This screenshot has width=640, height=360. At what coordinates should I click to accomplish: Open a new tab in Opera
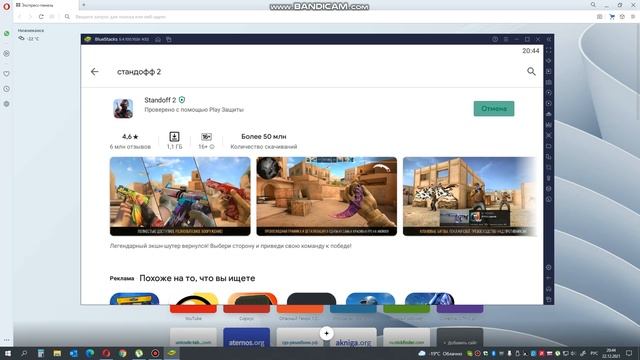pyautogui.click(x=84, y=5)
